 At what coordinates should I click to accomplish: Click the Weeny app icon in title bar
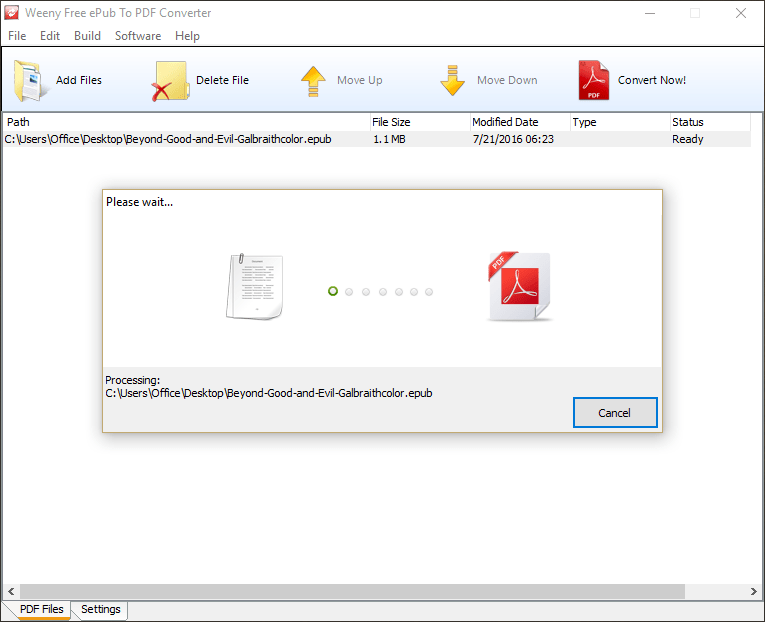11,13
